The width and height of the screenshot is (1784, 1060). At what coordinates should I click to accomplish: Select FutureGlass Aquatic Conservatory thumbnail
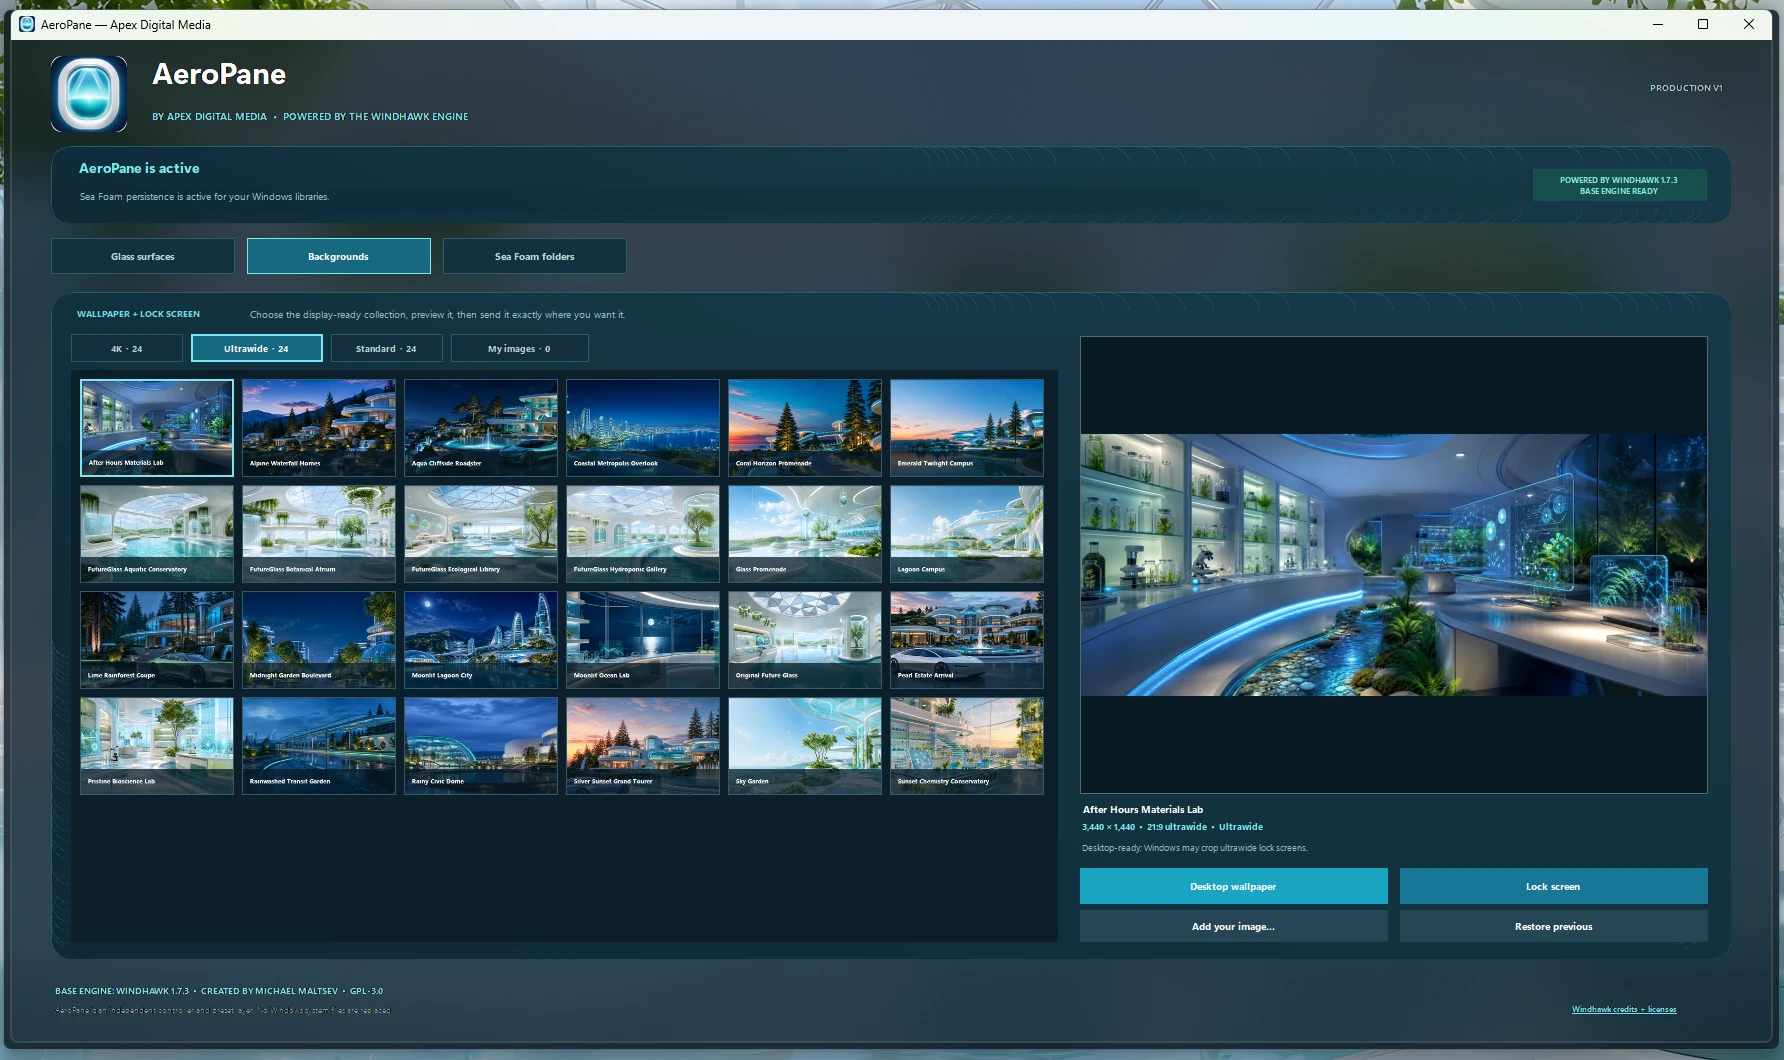(157, 534)
